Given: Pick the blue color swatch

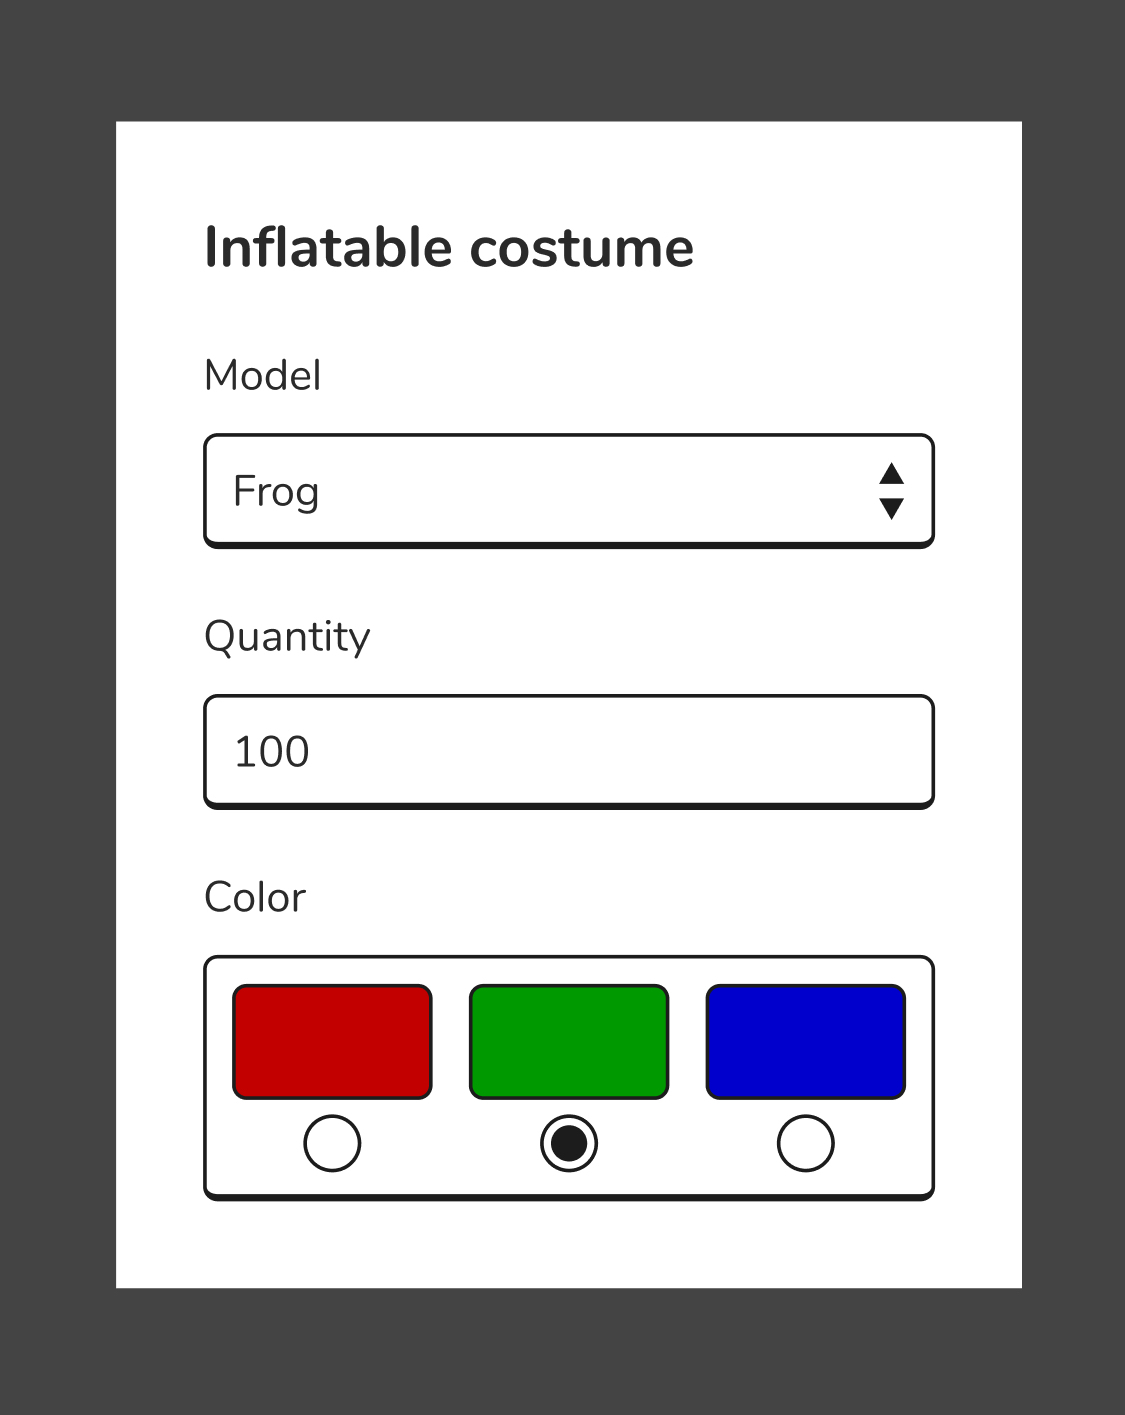Looking at the screenshot, I should [x=805, y=1042].
